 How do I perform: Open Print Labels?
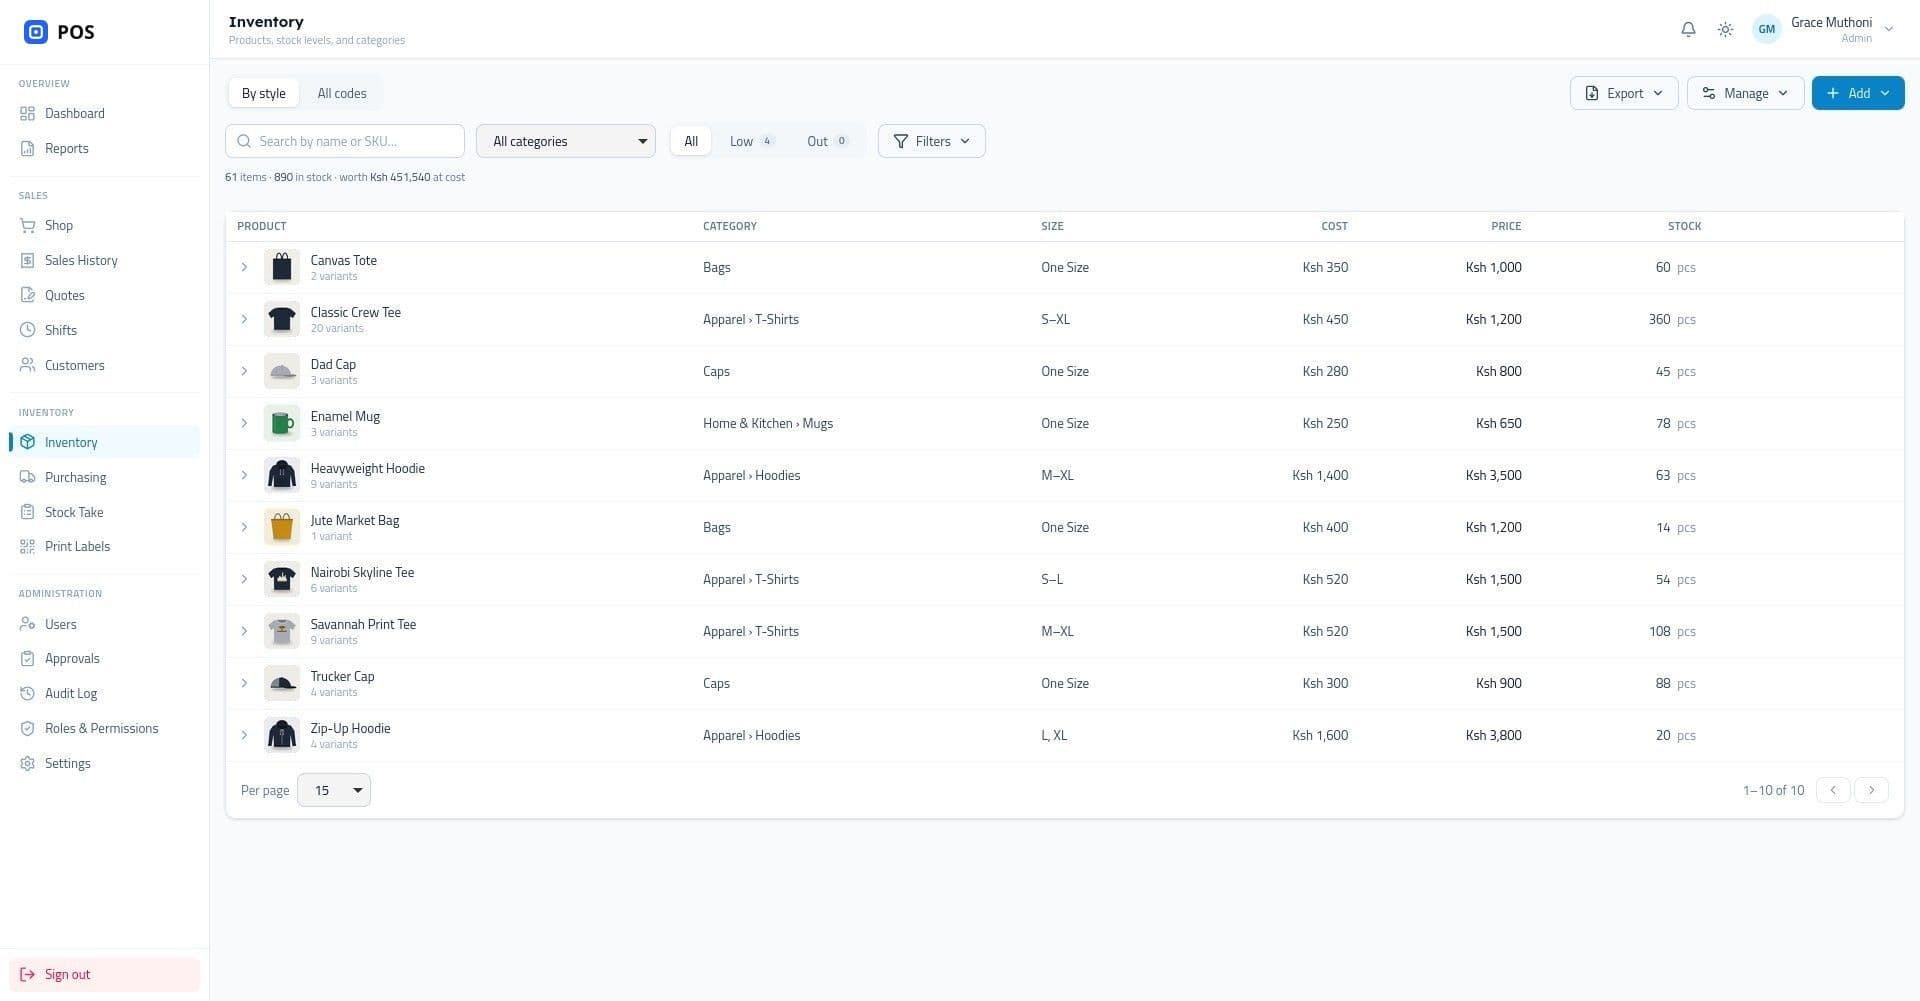pyautogui.click(x=104, y=547)
